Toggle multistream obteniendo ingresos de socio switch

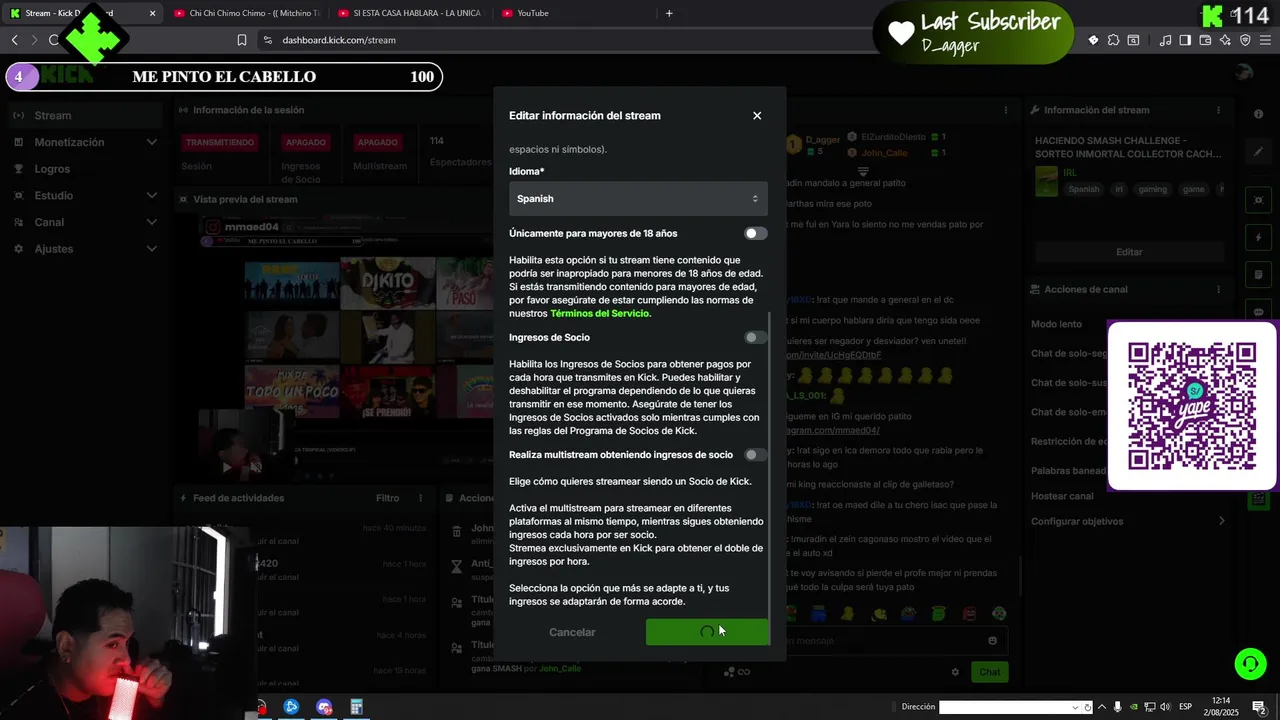pyautogui.click(x=755, y=455)
